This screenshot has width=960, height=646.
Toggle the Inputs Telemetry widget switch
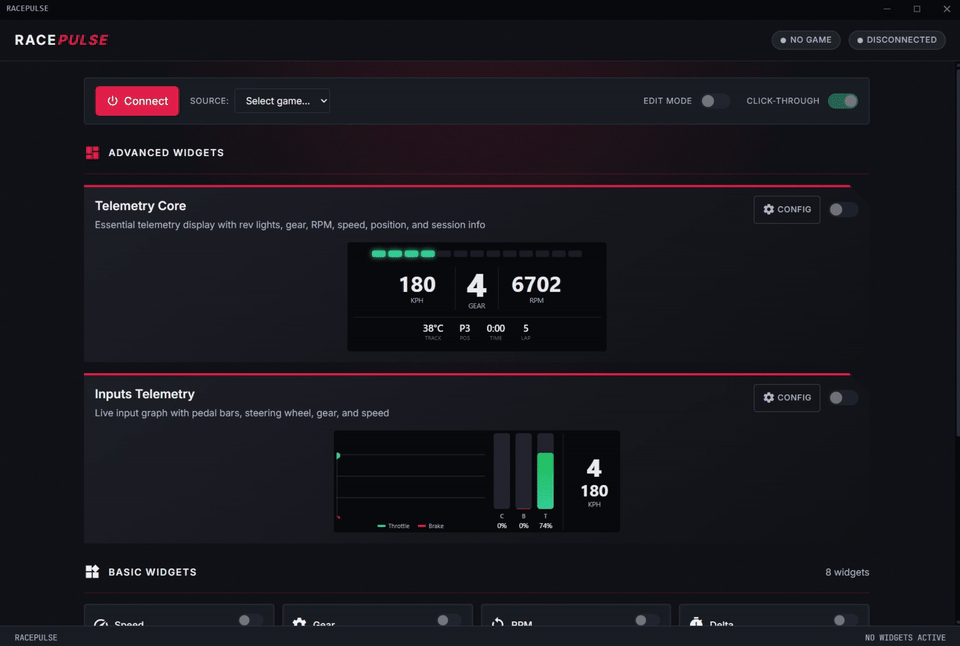(843, 397)
